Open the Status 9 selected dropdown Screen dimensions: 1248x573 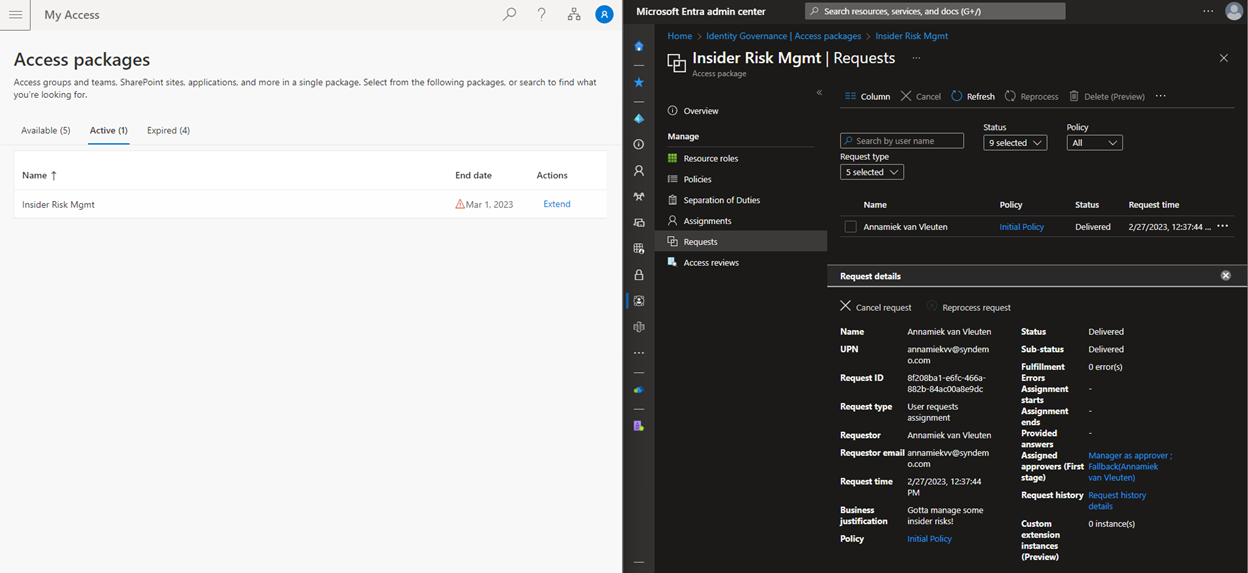pos(1015,143)
